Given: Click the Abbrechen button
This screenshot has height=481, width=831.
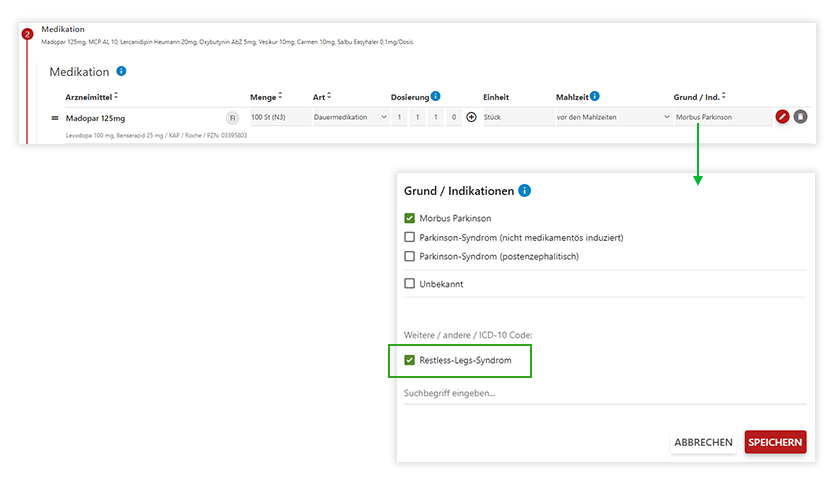Looking at the screenshot, I should (703, 442).
